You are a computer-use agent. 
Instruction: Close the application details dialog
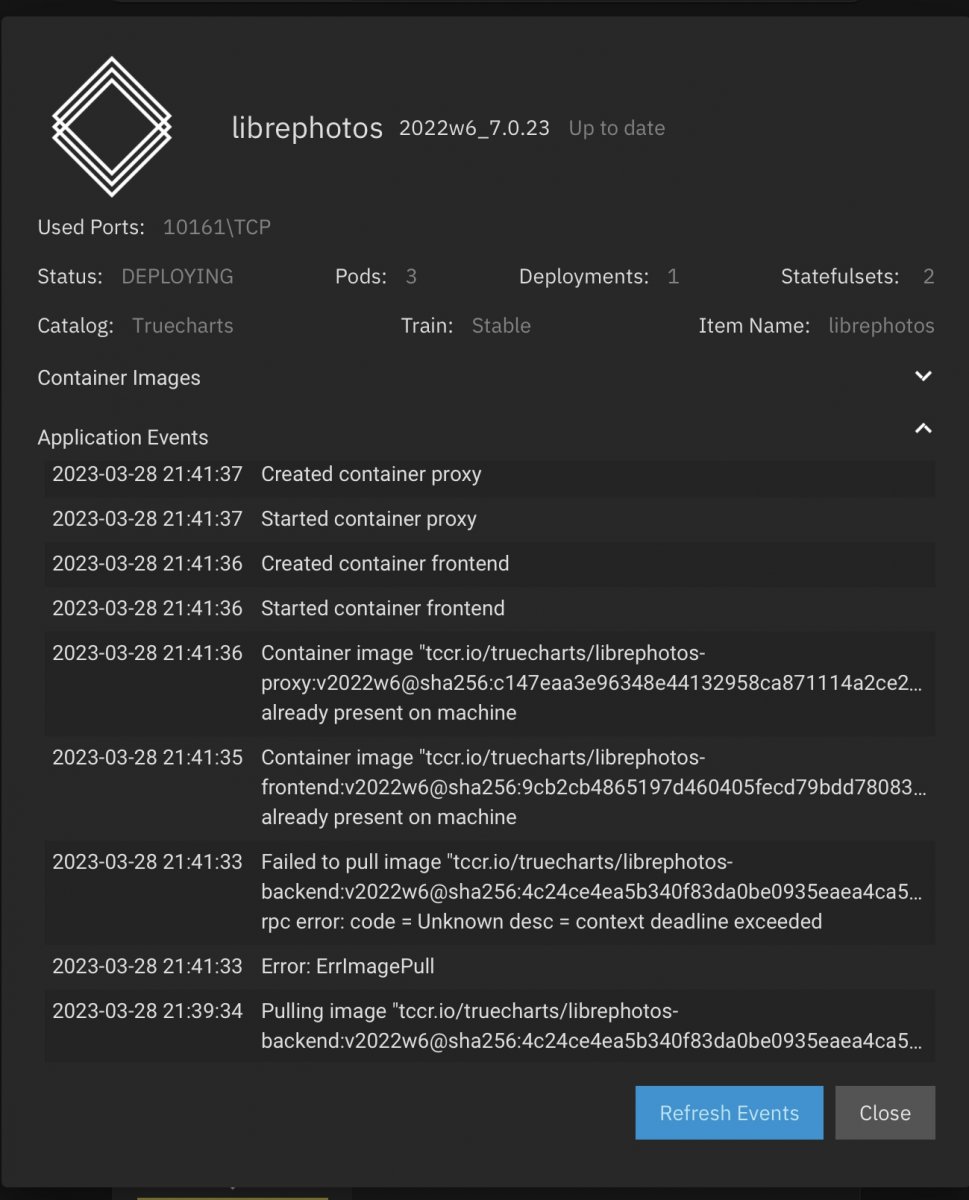point(885,1113)
